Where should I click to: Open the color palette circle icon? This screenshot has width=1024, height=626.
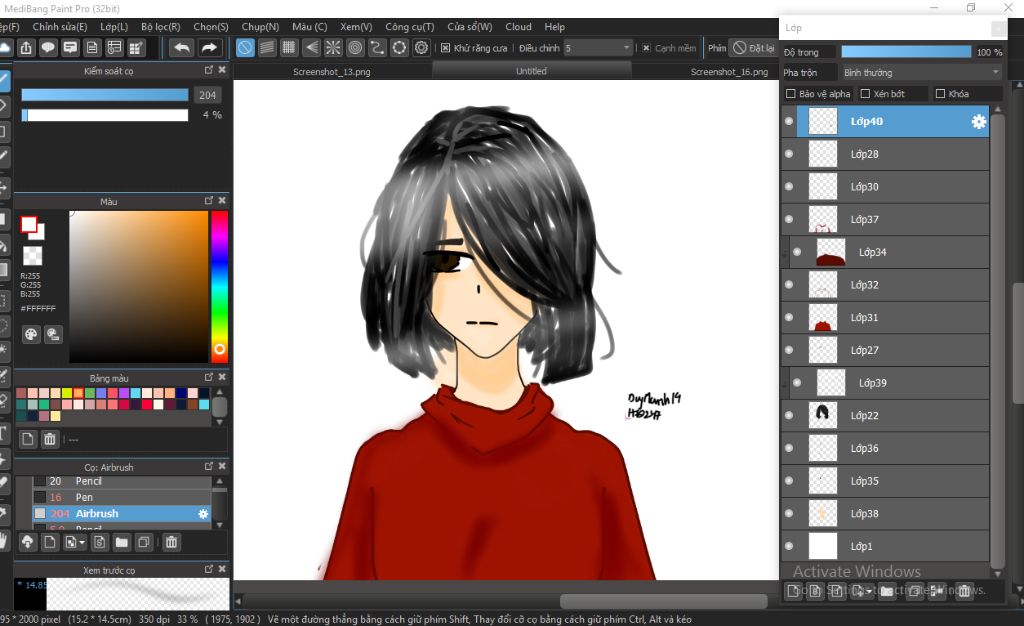click(x=31, y=335)
